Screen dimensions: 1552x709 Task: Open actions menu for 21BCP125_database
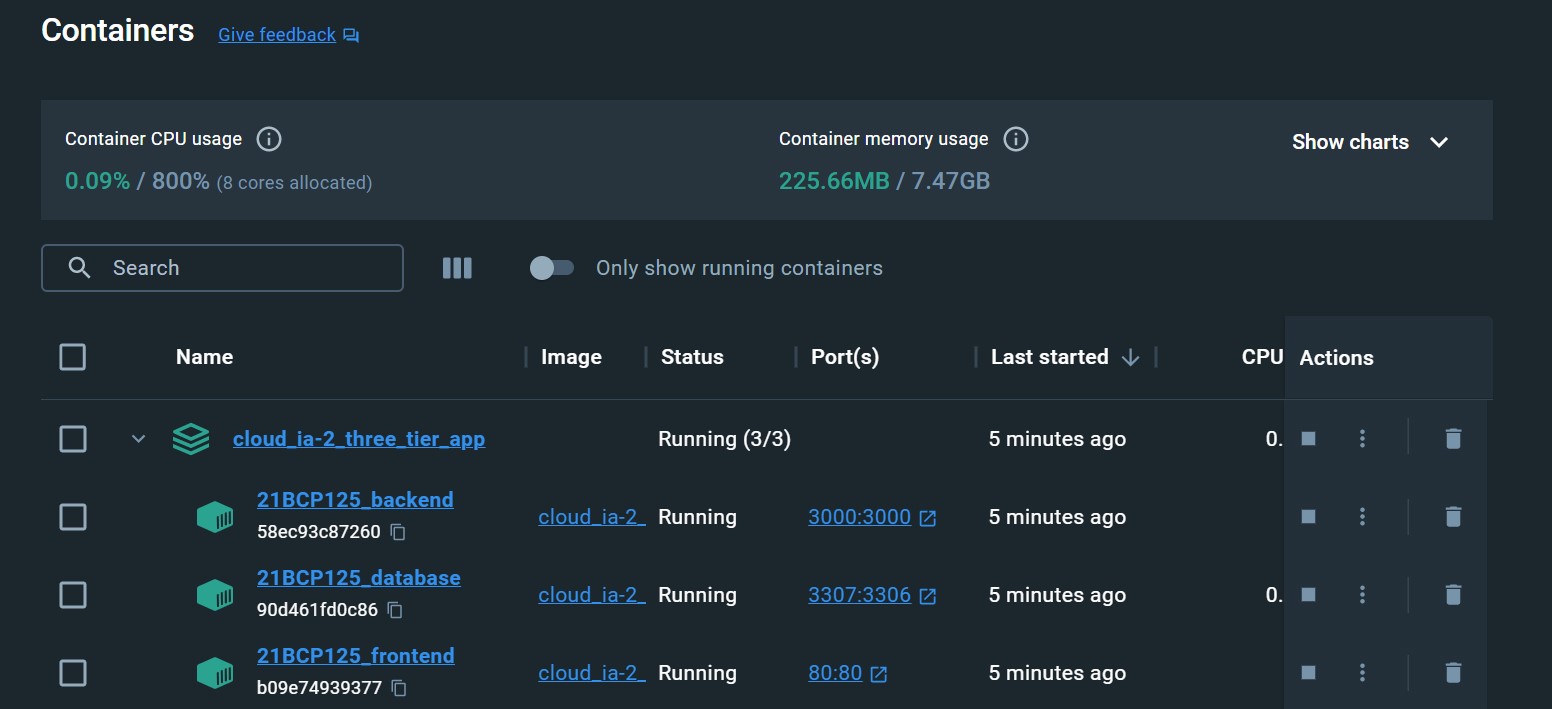click(1361, 594)
